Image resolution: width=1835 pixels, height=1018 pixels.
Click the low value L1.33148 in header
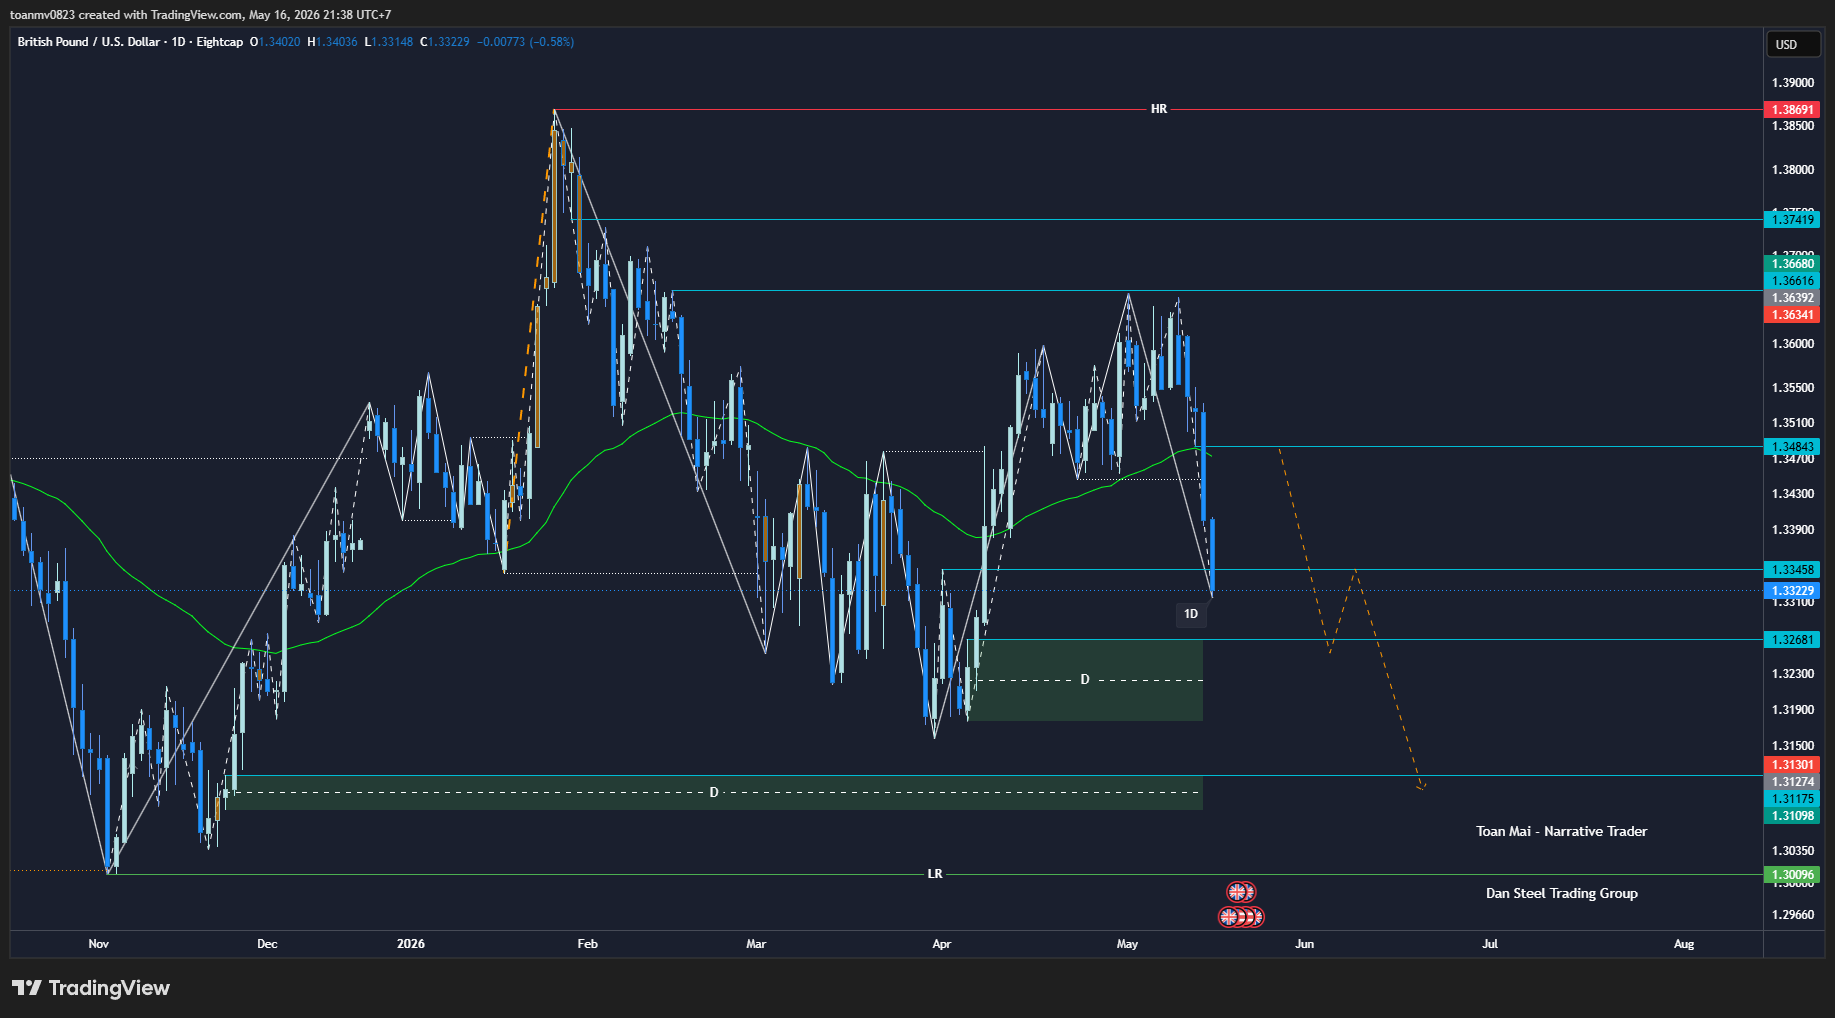(389, 42)
